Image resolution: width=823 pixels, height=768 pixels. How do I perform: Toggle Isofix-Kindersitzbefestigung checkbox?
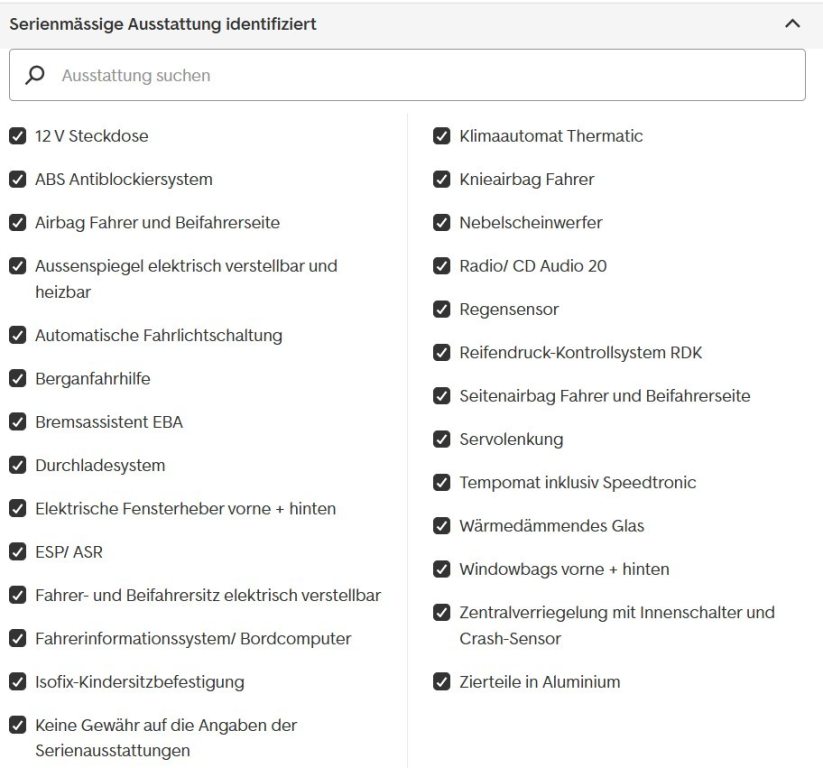tap(18, 681)
